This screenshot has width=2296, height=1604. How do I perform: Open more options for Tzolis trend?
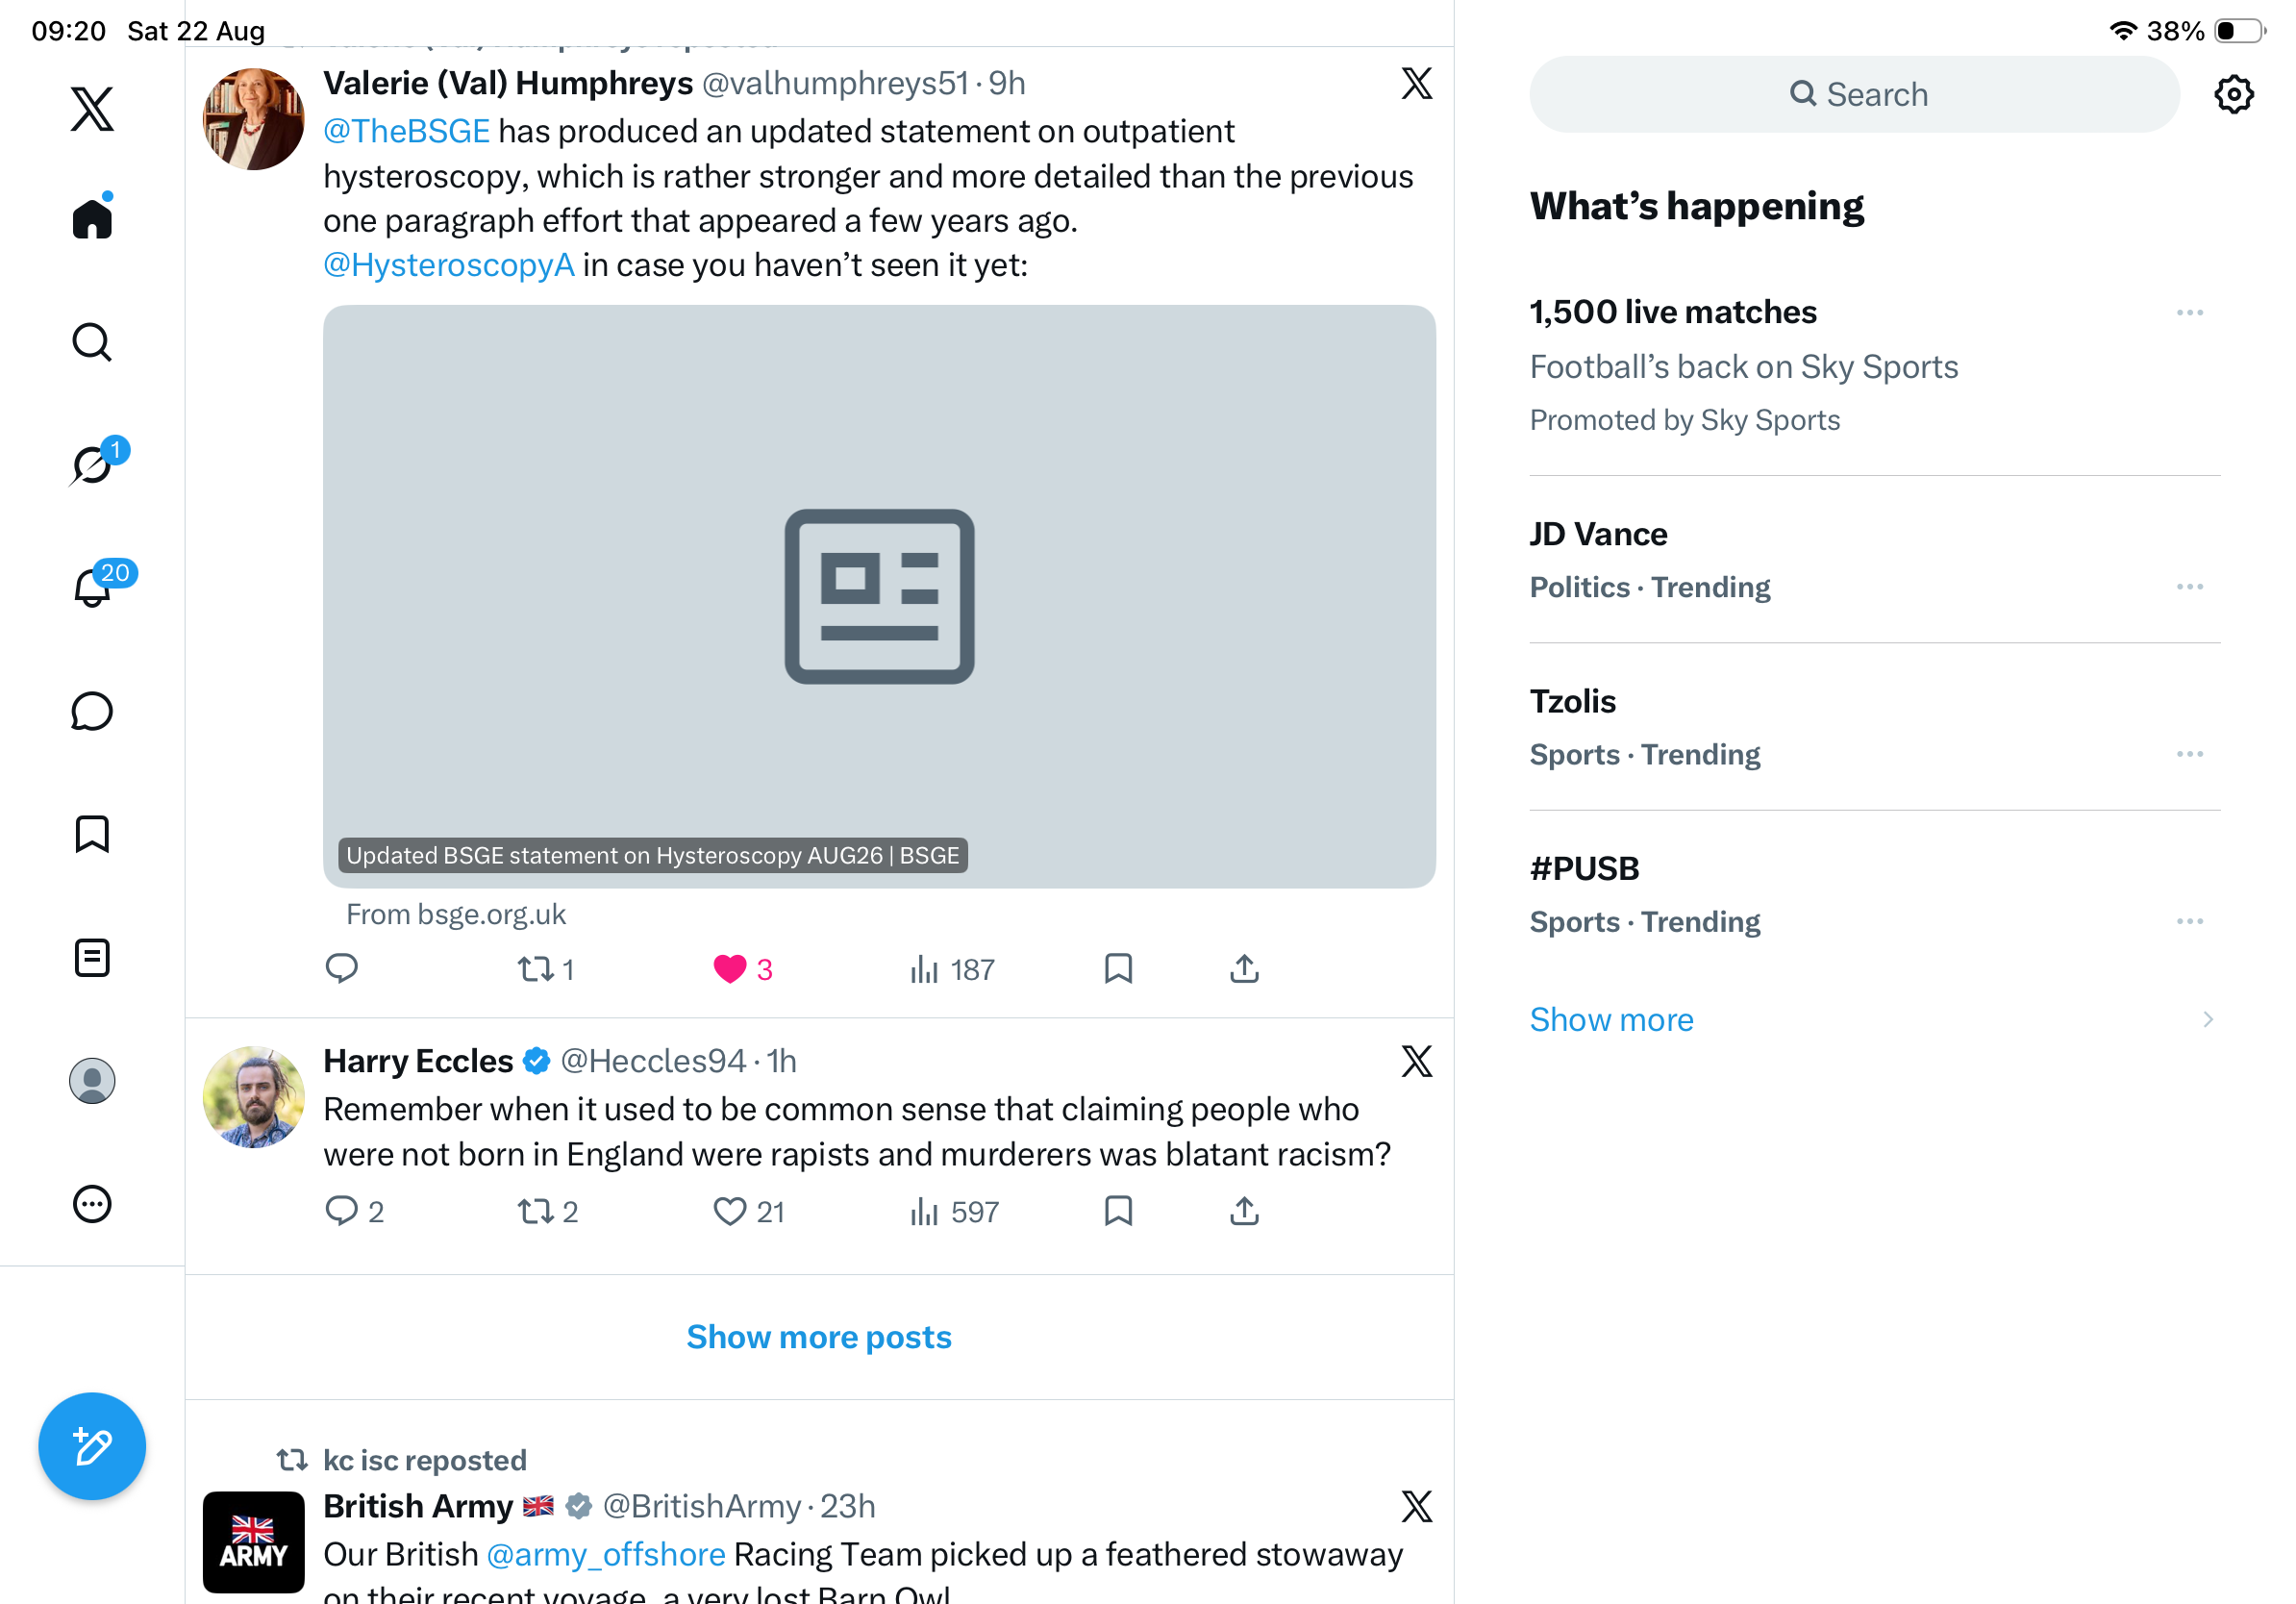coord(2189,754)
